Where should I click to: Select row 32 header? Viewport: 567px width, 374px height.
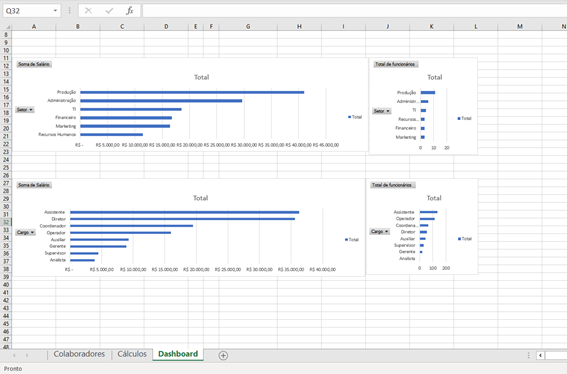click(x=6, y=222)
